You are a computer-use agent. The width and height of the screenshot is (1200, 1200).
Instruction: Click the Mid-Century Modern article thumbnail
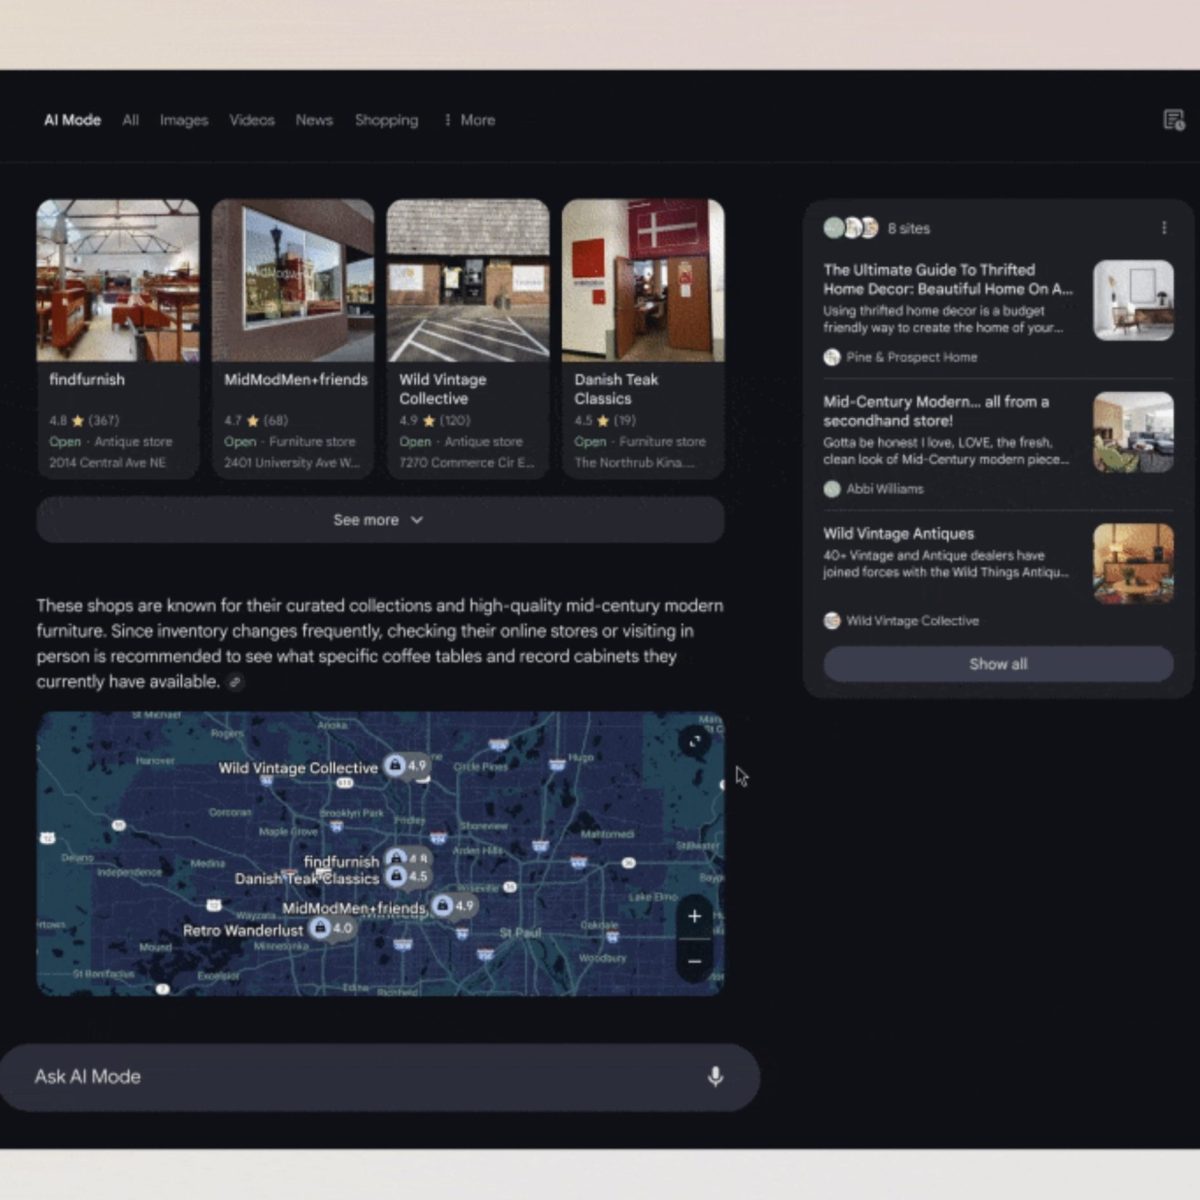[1133, 432]
